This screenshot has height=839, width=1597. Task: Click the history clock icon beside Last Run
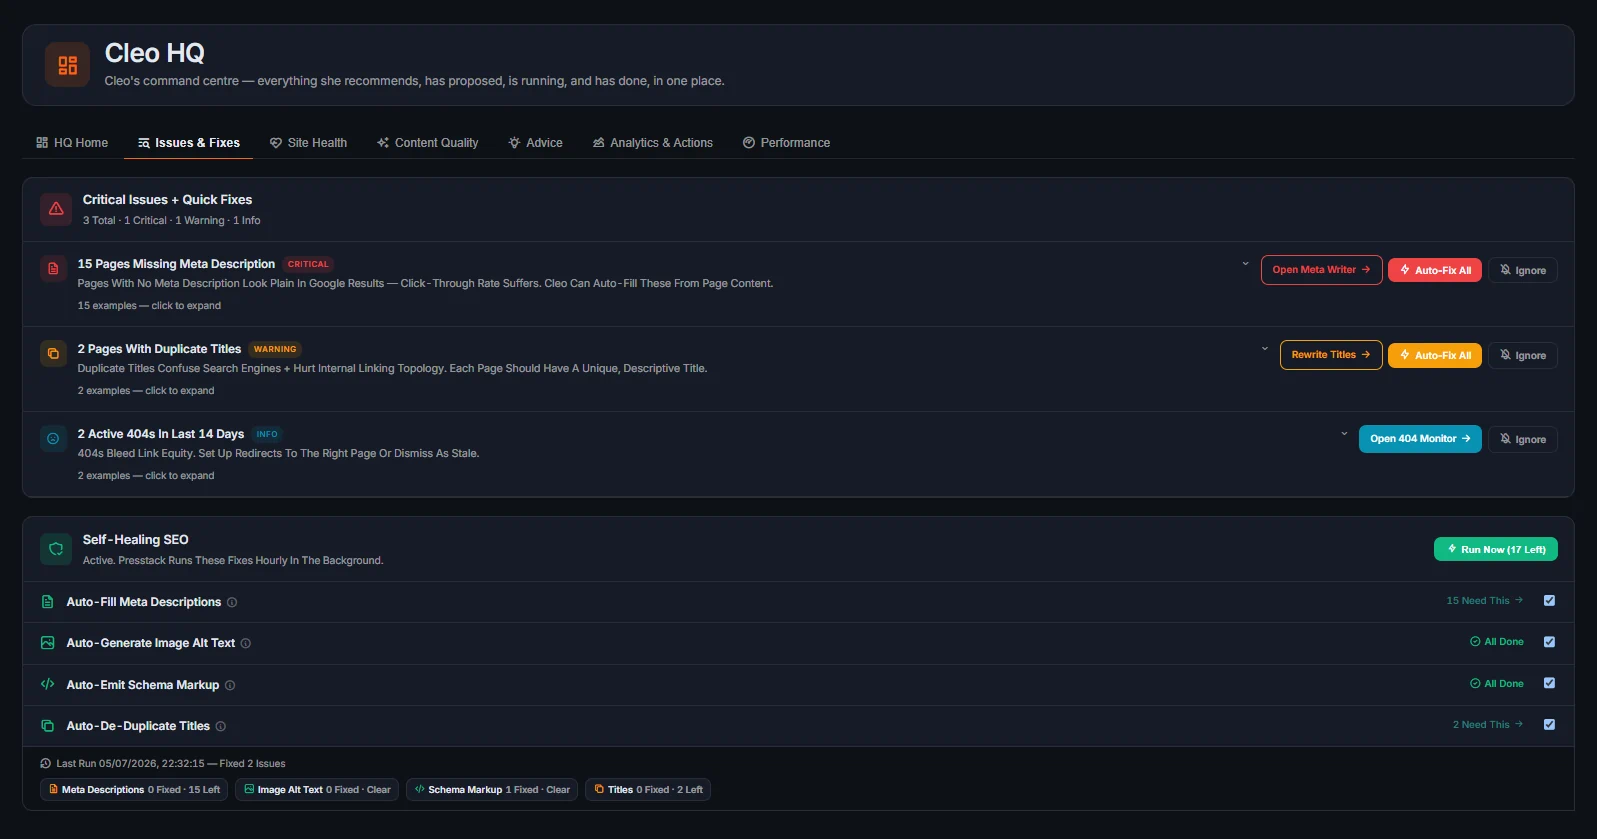(x=45, y=764)
